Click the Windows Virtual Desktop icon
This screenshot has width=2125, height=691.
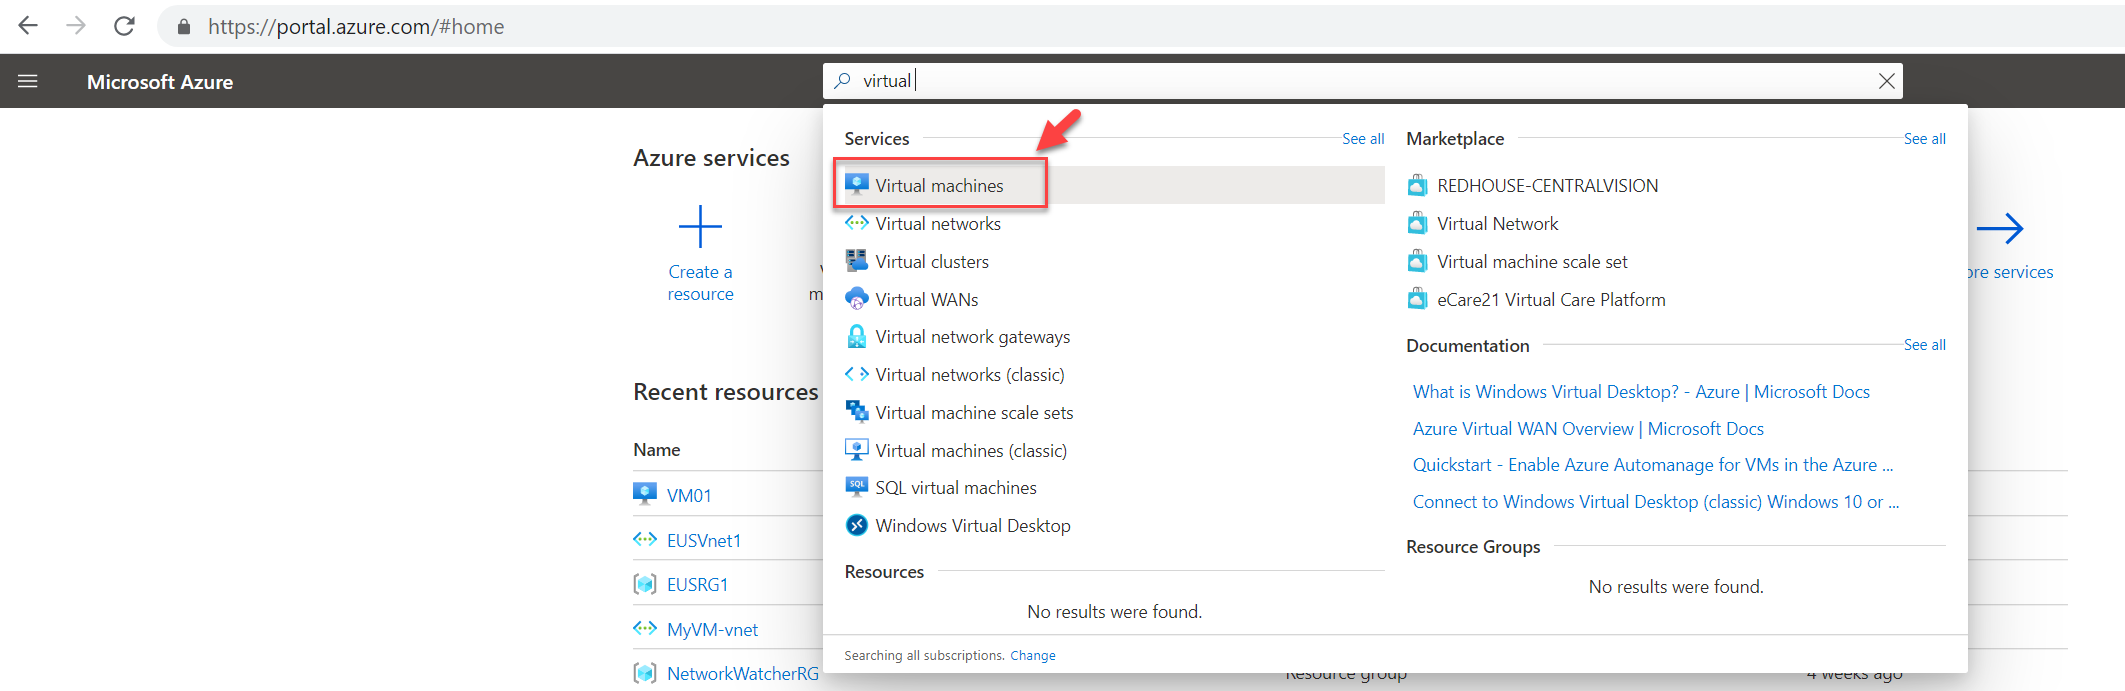(x=857, y=525)
